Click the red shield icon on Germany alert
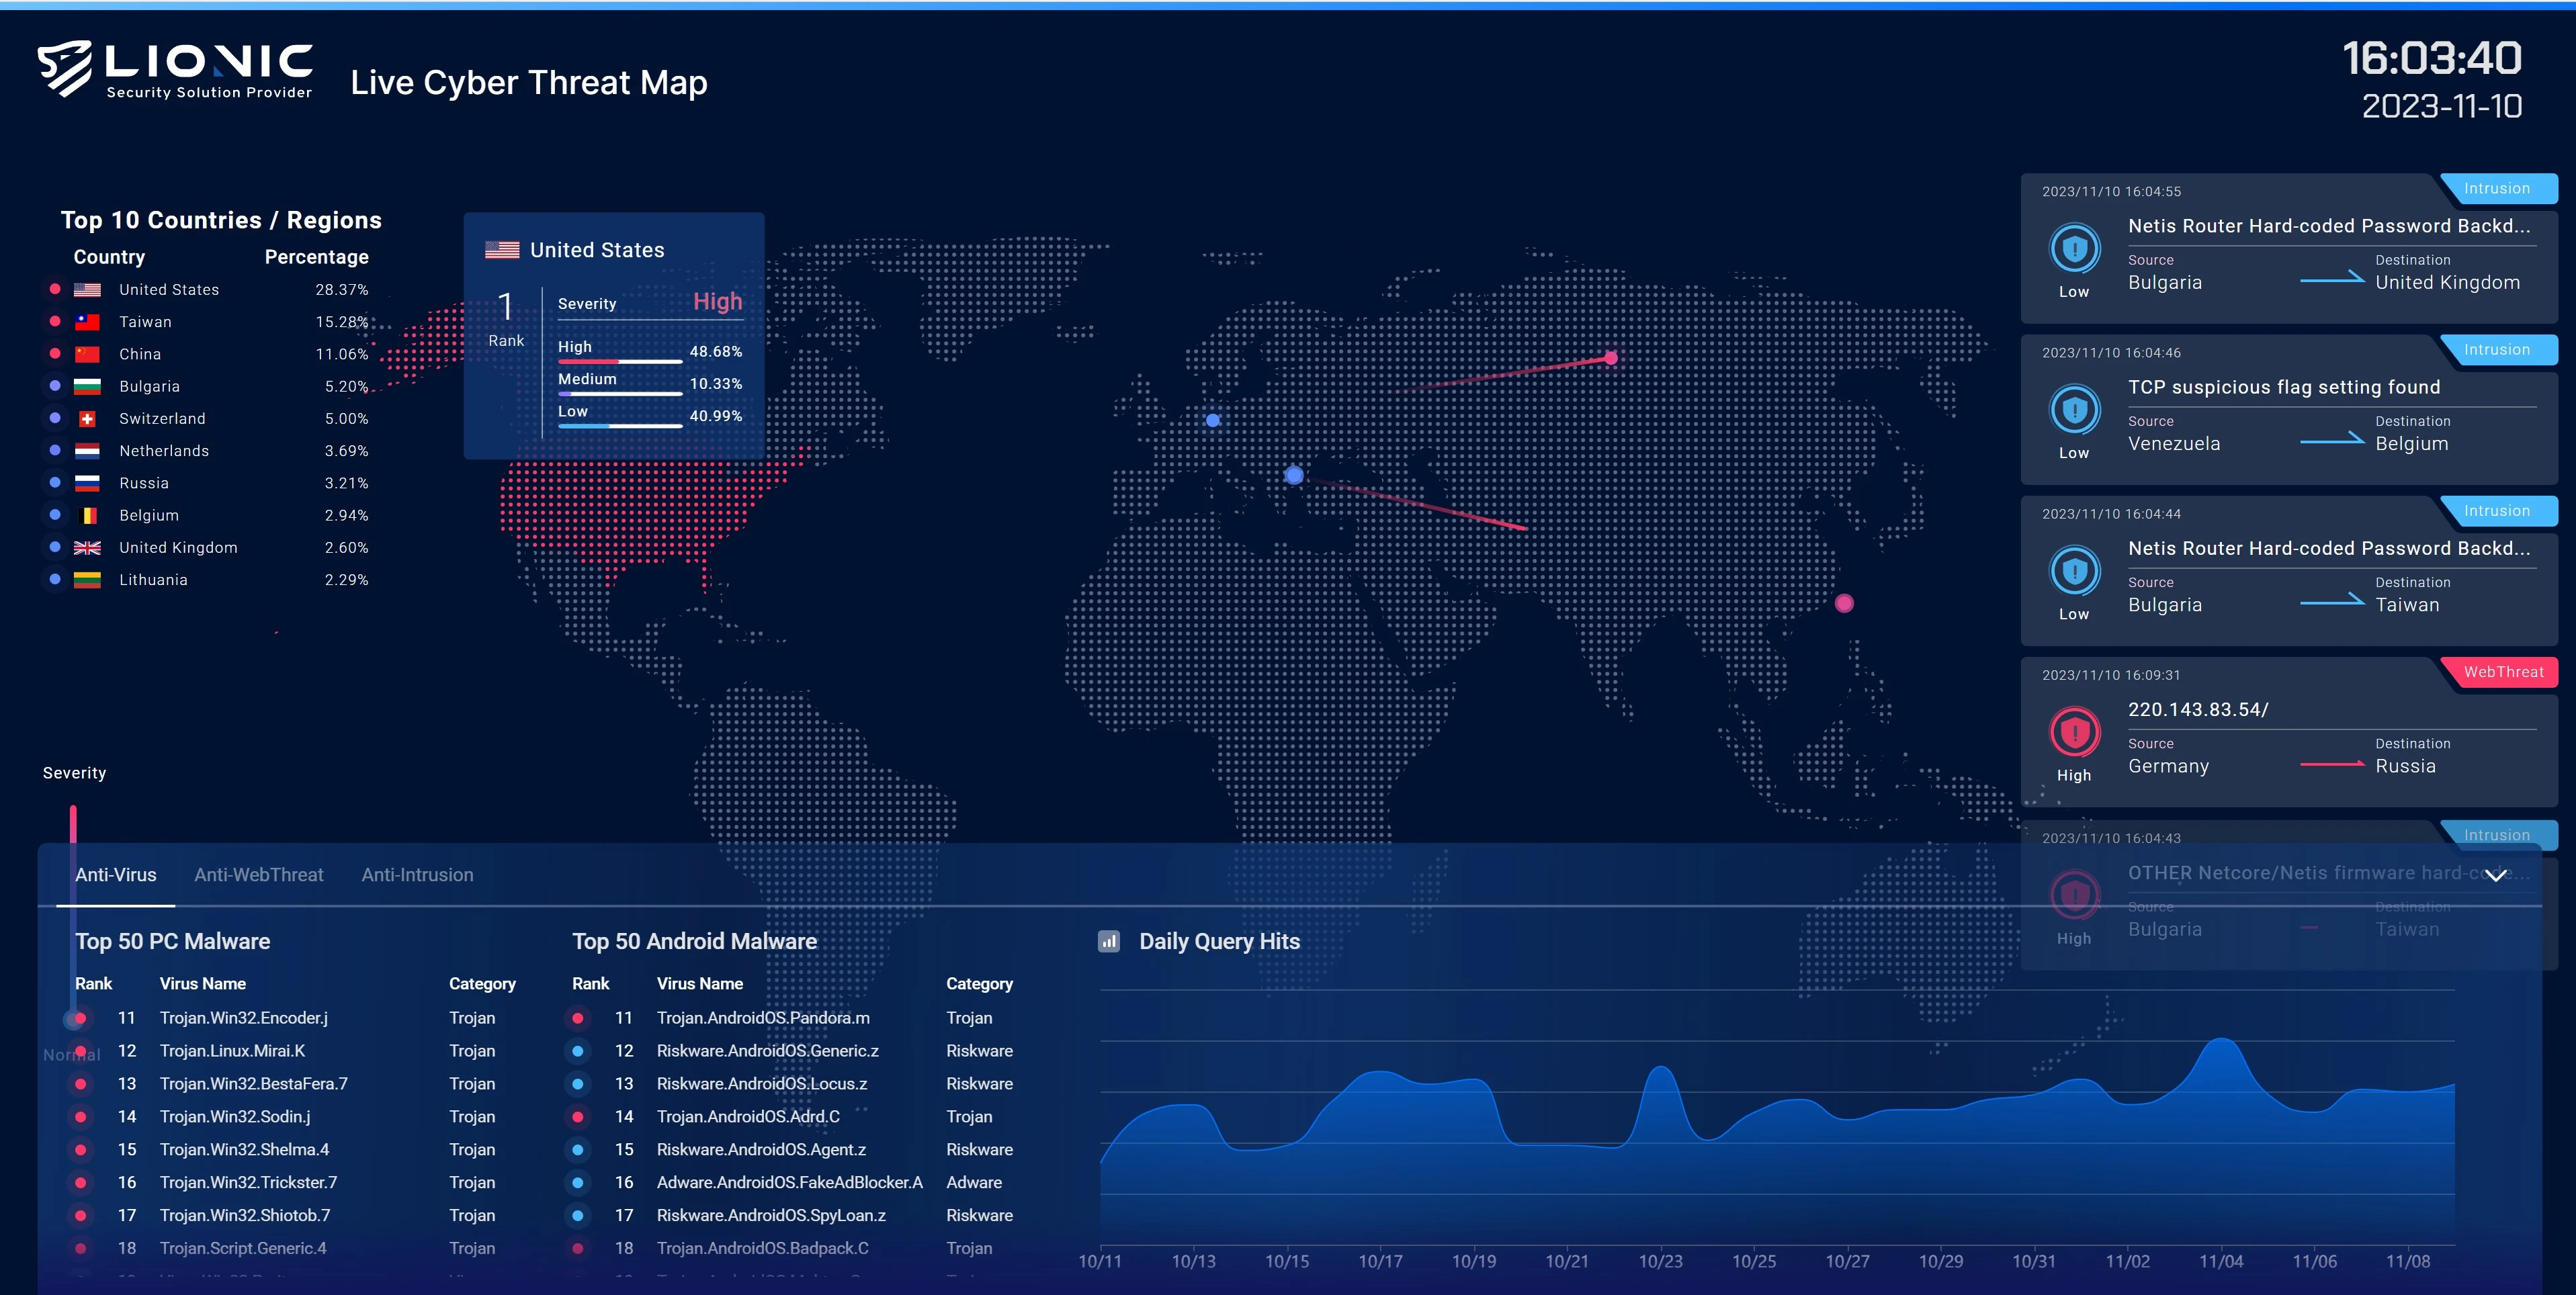The height and width of the screenshot is (1295, 2576). click(2074, 732)
